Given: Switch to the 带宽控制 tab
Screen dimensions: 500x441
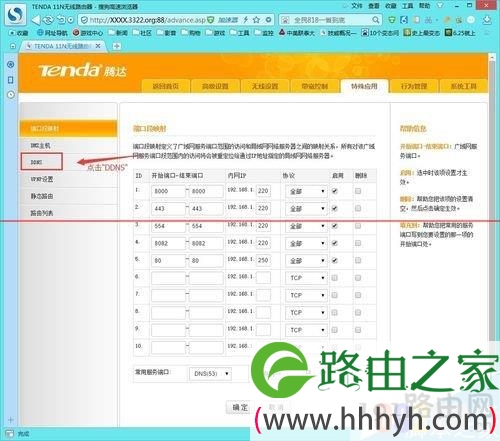Looking at the screenshot, I should pos(315,86).
